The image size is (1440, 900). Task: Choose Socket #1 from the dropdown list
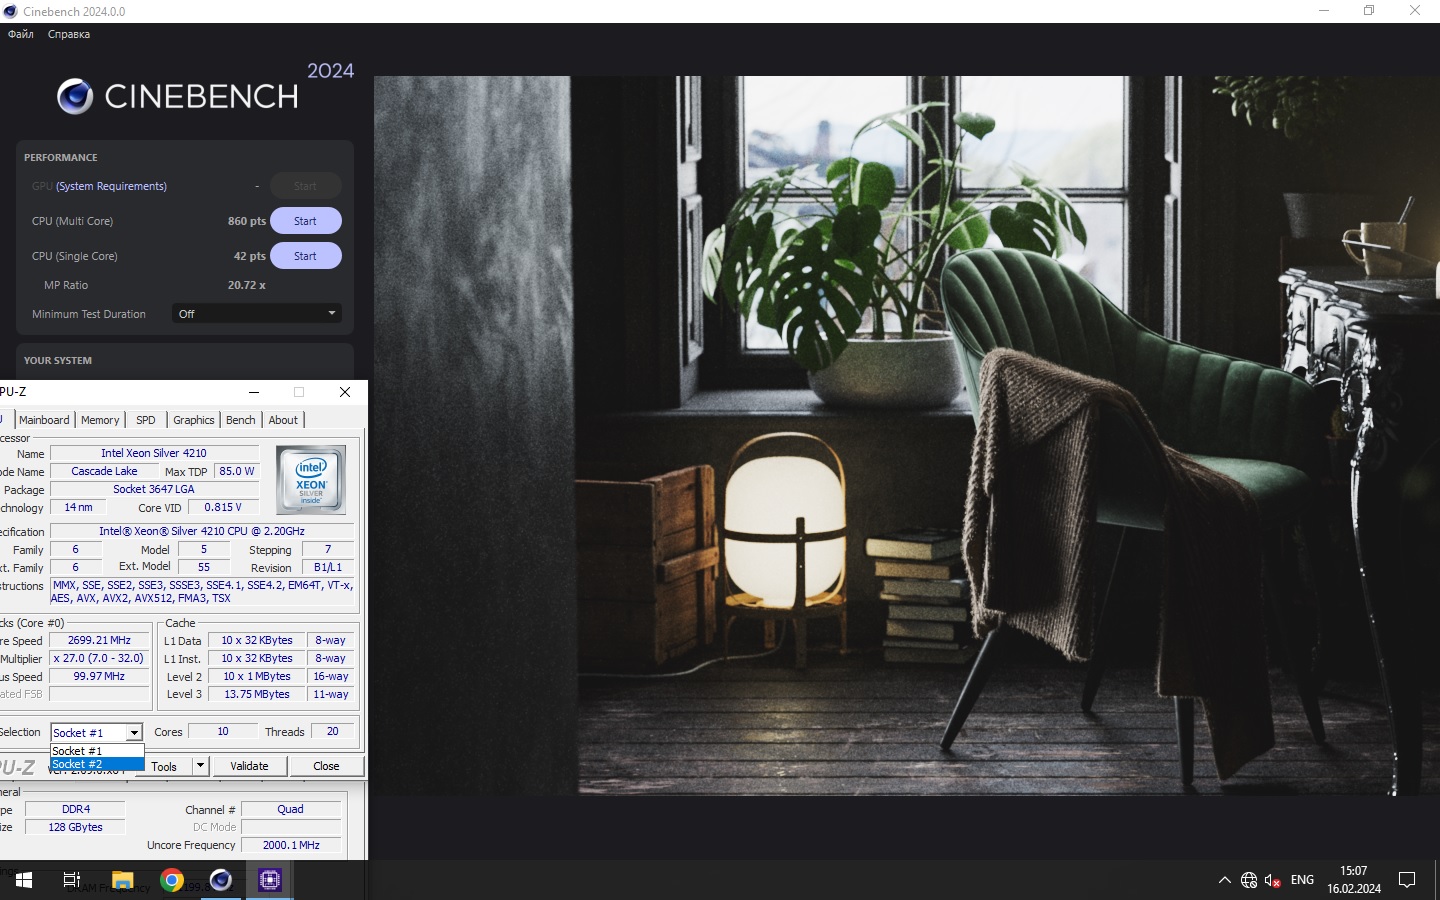pos(97,751)
